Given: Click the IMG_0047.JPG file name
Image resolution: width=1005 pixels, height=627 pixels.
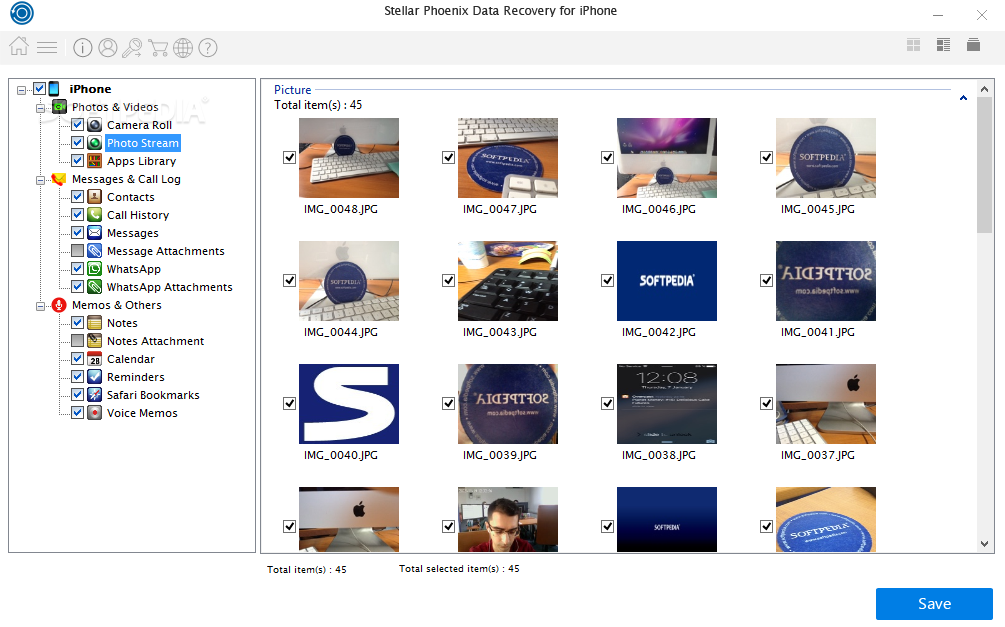Looking at the screenshot, I should [x=499, y=209].
